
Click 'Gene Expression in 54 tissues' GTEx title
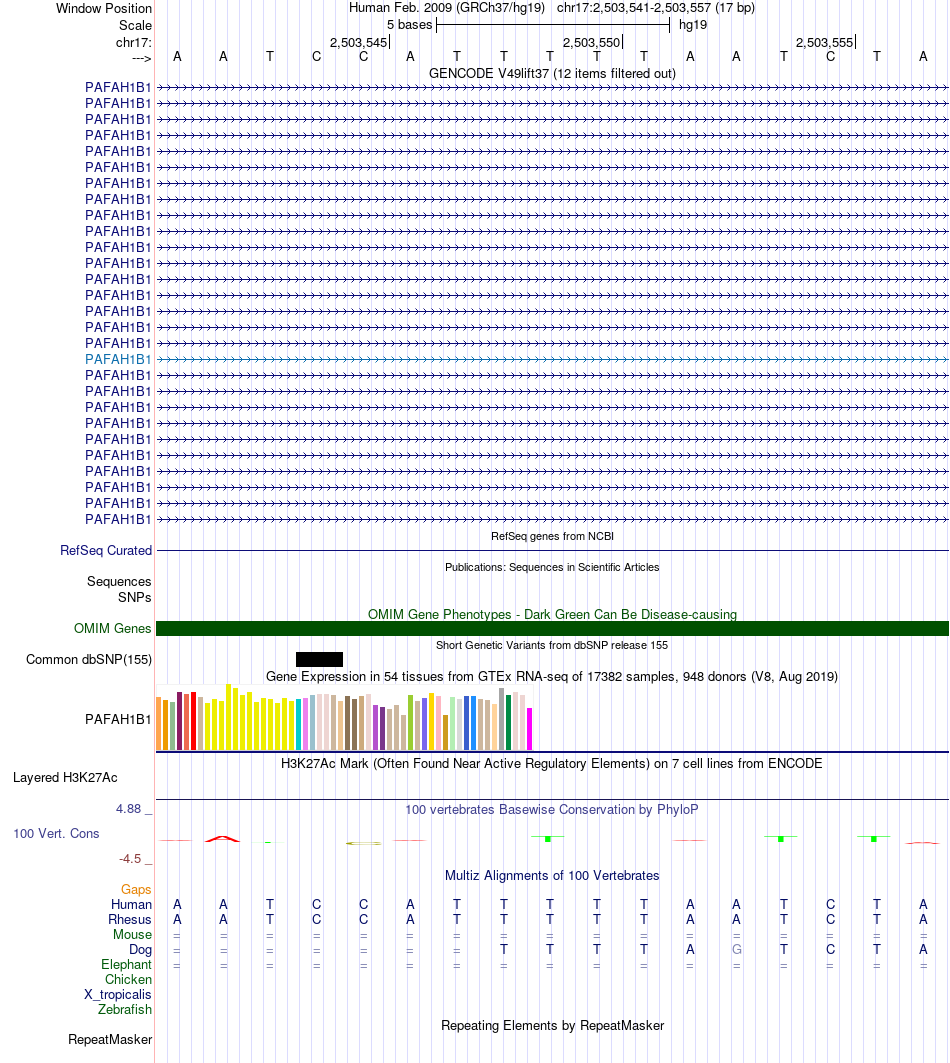point(552,677)
